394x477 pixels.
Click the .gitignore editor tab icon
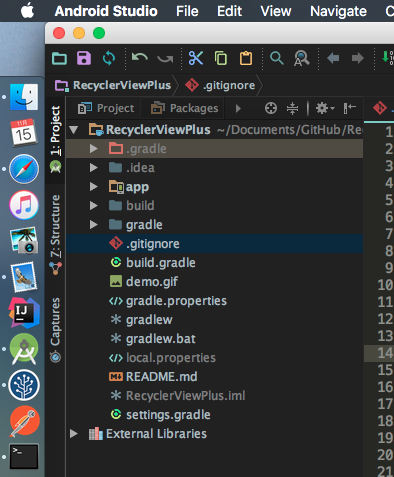click(380, 108)
